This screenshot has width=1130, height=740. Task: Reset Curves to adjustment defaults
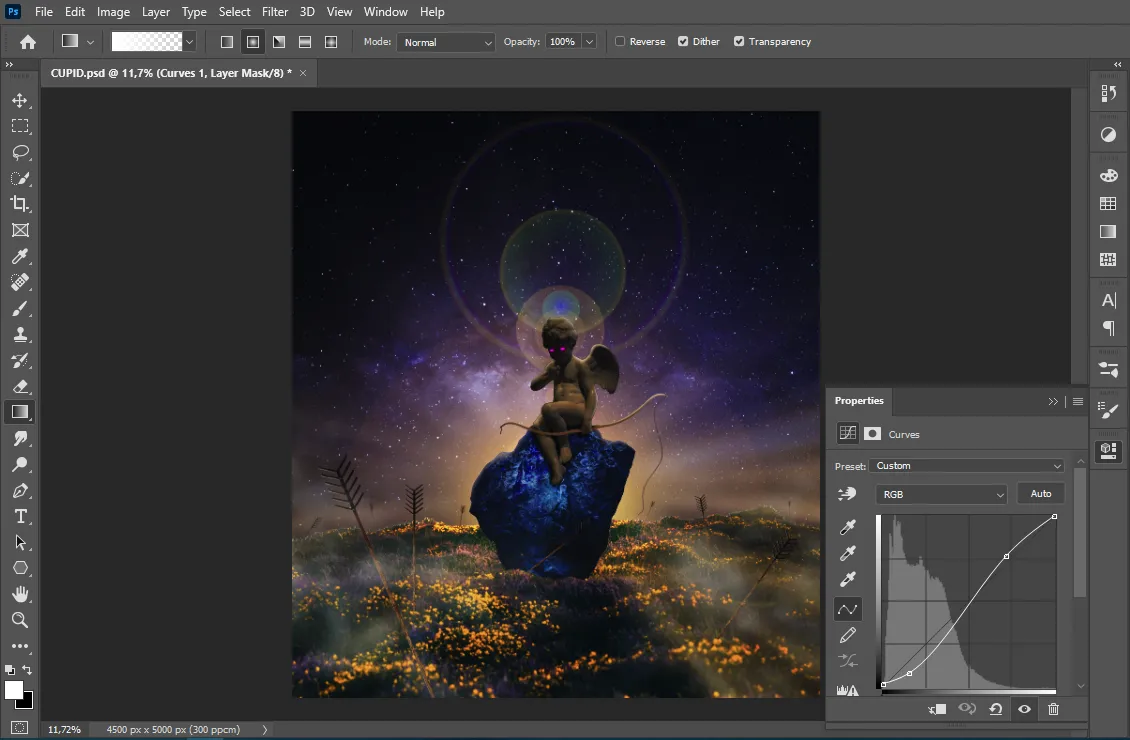pos(995,709)
